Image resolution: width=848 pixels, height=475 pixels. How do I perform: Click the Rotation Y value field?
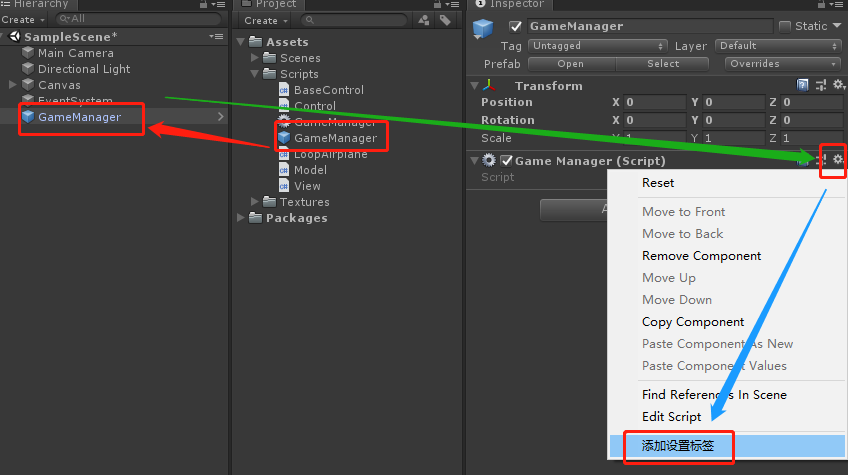(x=733, y=120)
